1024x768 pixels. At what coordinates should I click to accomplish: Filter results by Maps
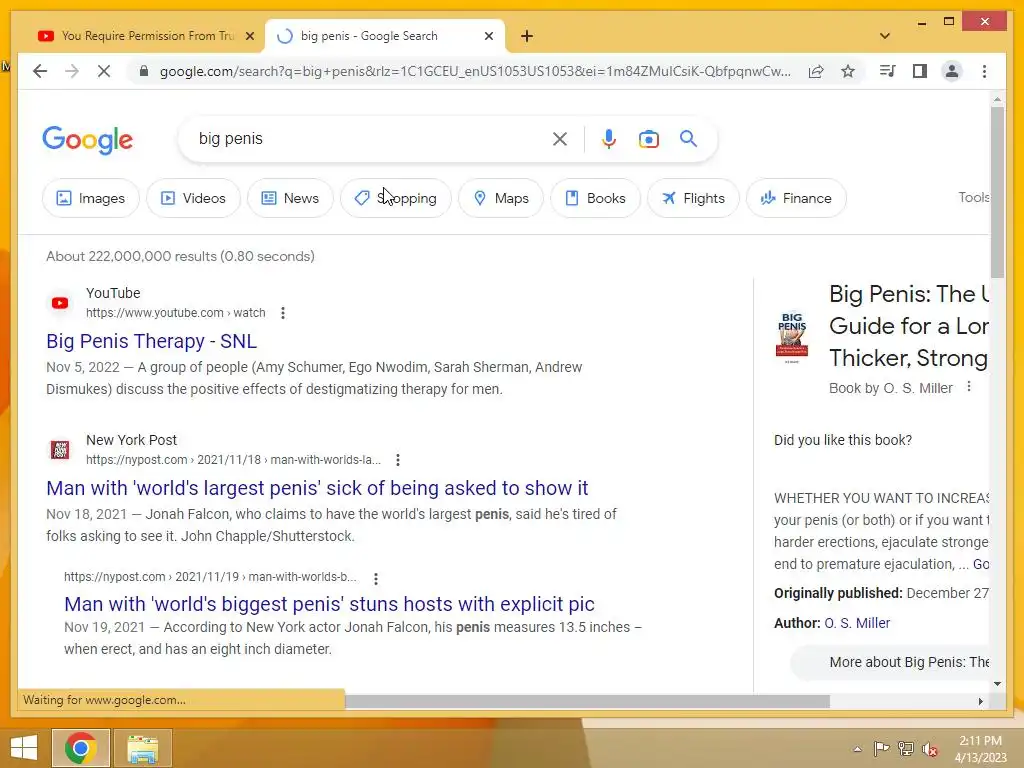tap(501, 198)
